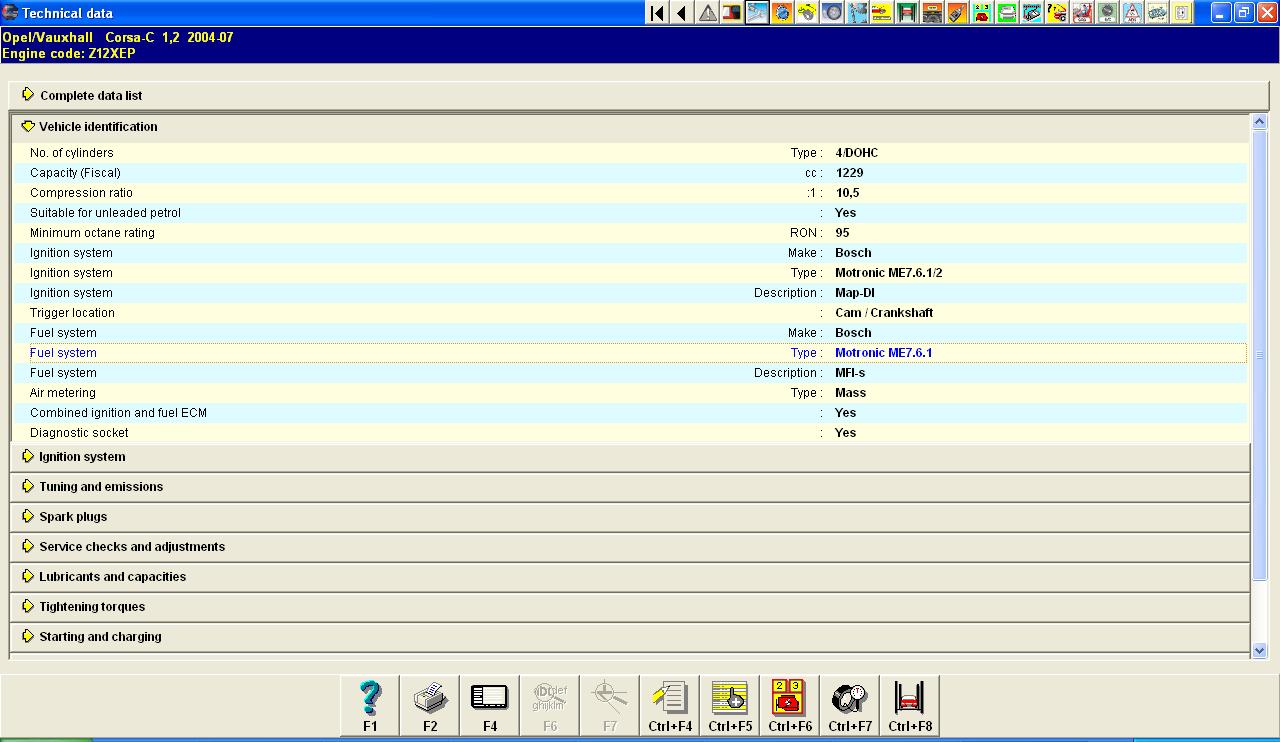The height and width of the screenshot is (742, 1280).
Task: Click the Ctrl+F4 notes button
Action: point(670,706)
